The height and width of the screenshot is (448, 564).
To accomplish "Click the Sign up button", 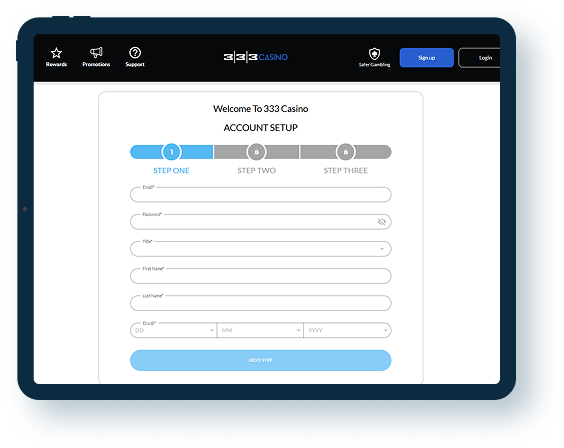I will [x=427, y=58].
